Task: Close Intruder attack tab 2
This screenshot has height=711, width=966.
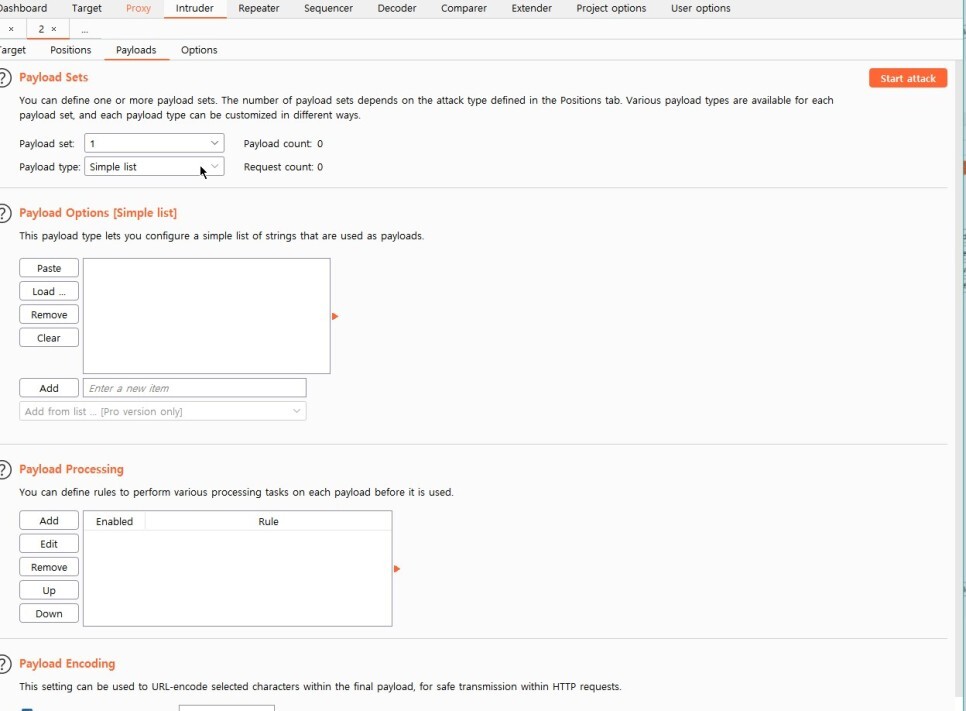Action: pyautogui.click(x=54, y=29)
